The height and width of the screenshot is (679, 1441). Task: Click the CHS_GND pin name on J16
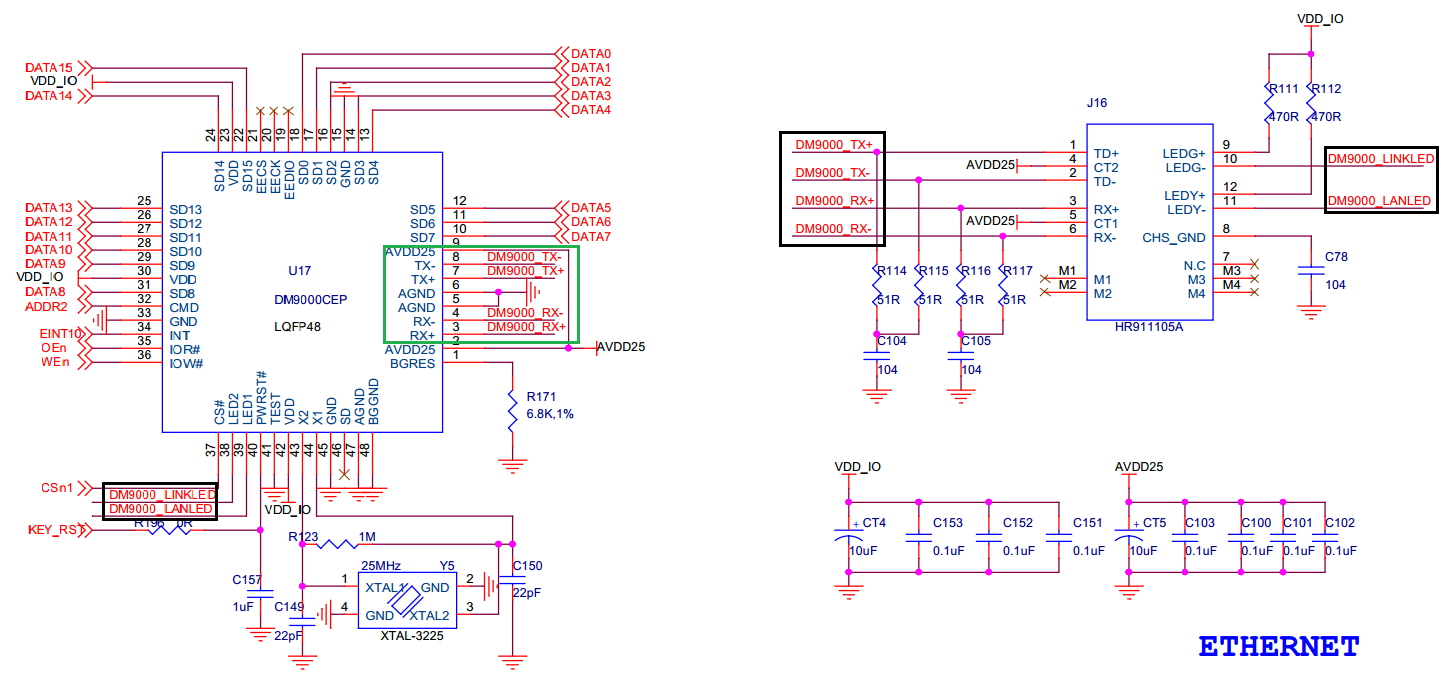click(x=1175, y=237)
